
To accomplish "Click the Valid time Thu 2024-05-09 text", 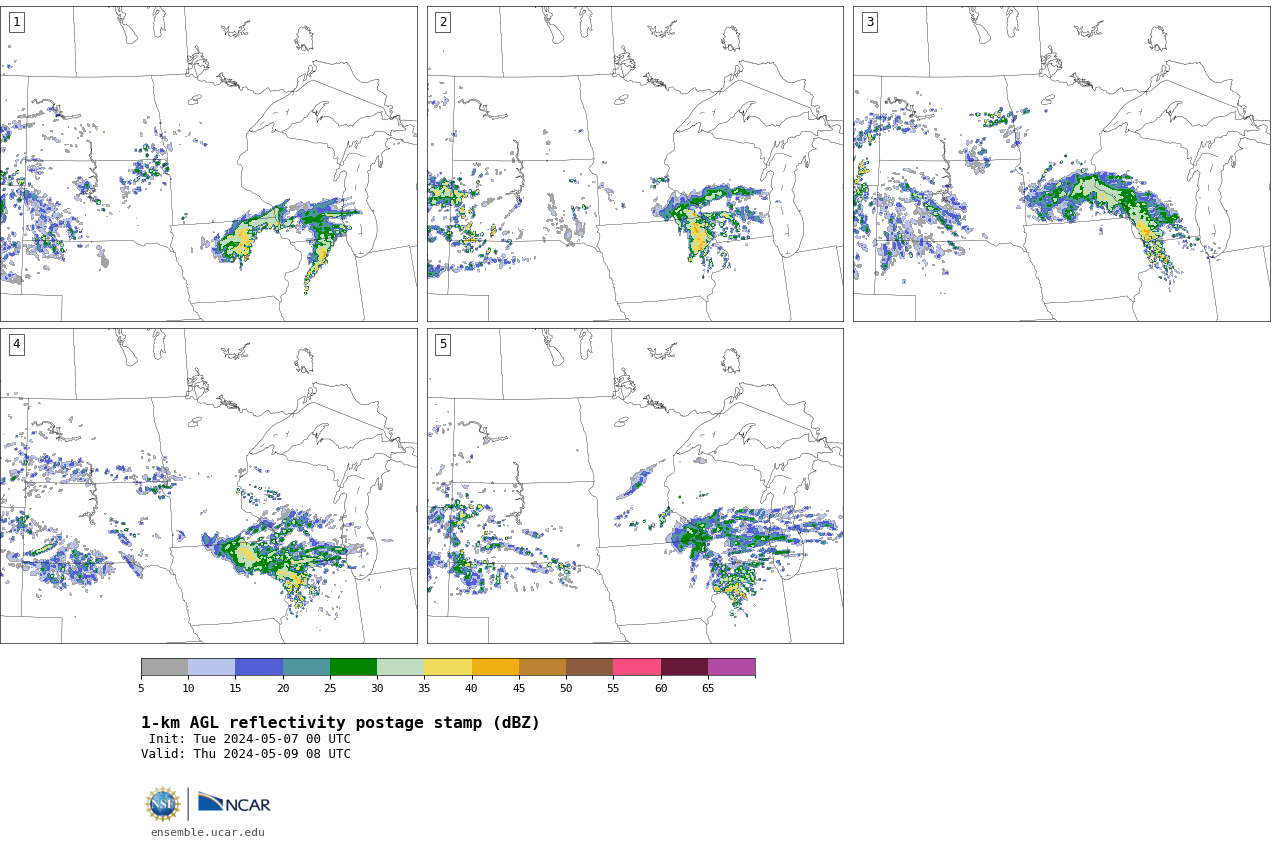I will pos(246,754).
